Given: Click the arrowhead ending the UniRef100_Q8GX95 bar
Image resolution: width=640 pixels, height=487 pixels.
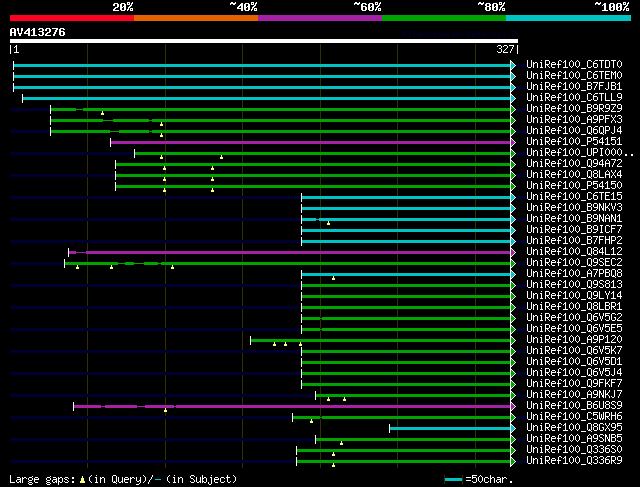Looking at the screenshot, I should coord(513,428).
